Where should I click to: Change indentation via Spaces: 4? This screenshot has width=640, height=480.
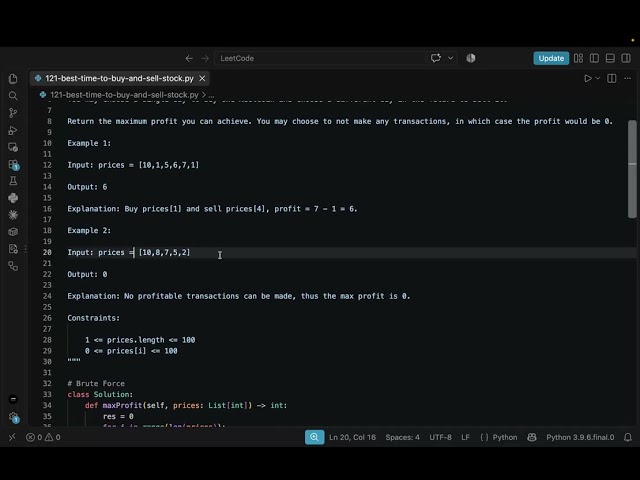[402, 437]
